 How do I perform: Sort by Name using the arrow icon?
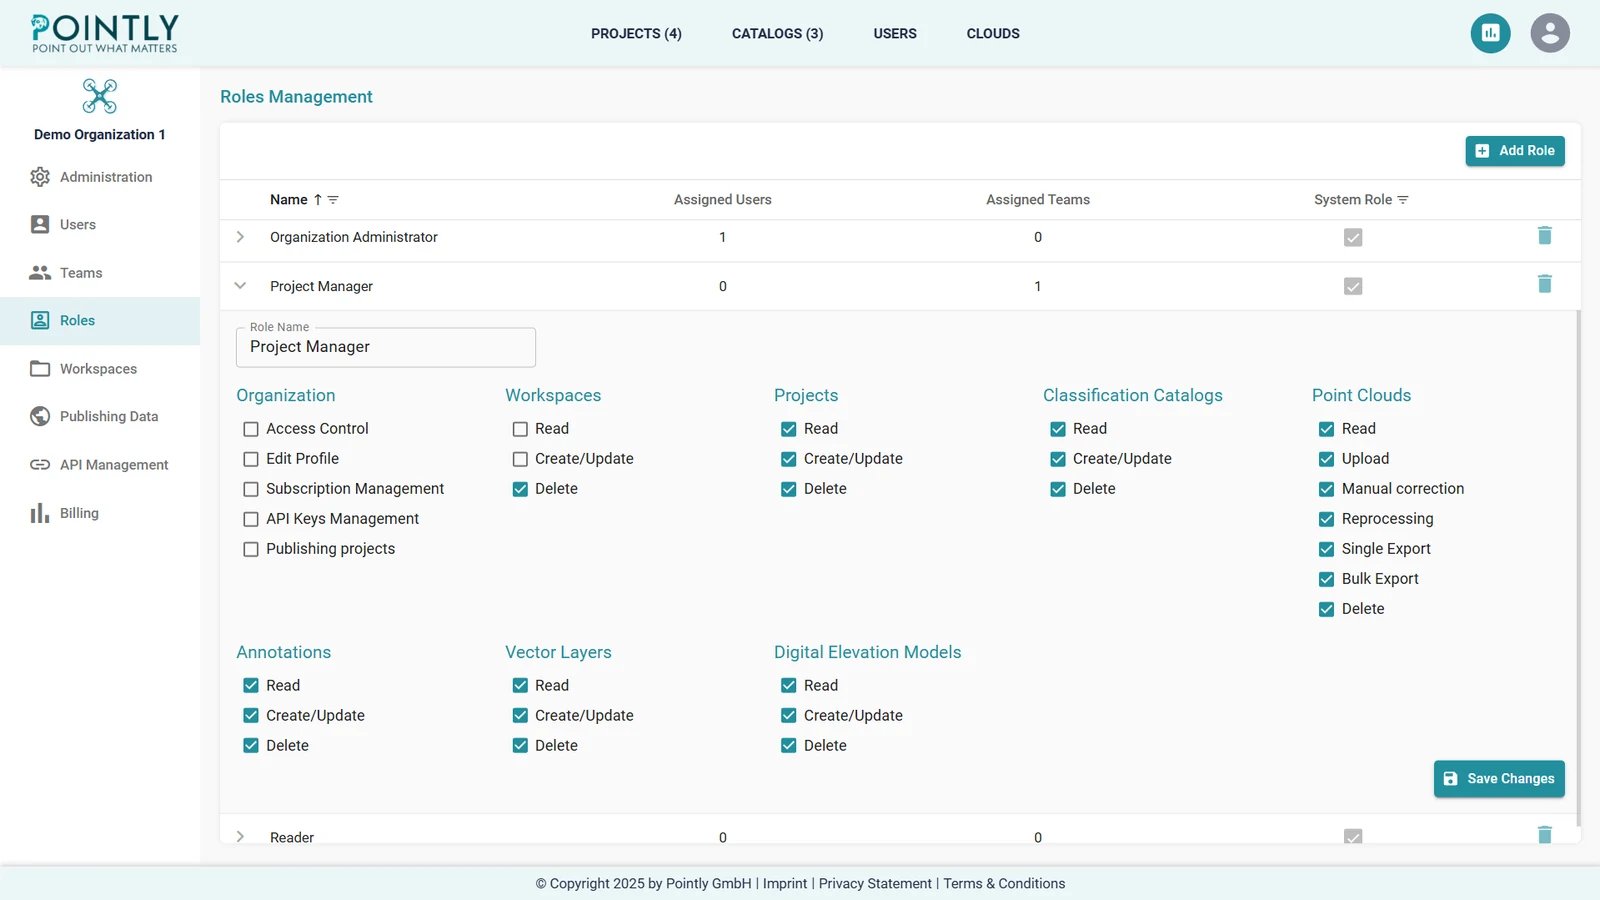(318, 200)
